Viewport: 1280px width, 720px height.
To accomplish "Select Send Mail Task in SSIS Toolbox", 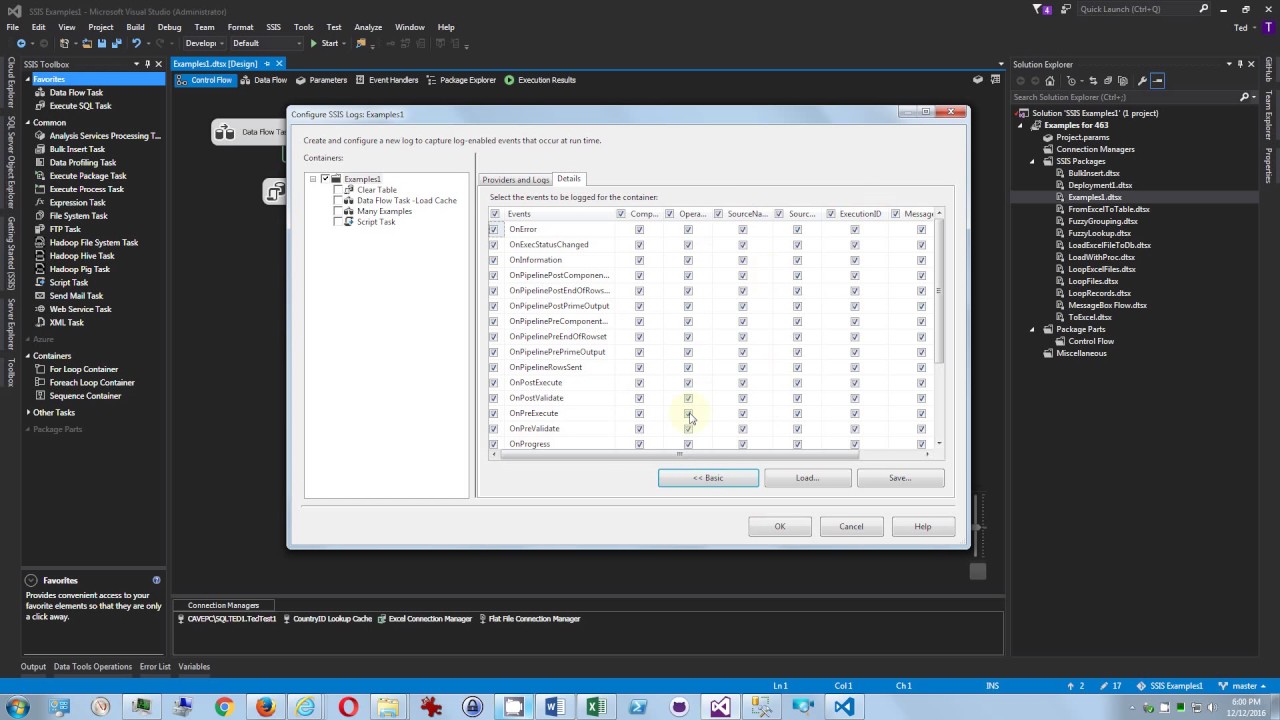I will (x=76, y=296).
